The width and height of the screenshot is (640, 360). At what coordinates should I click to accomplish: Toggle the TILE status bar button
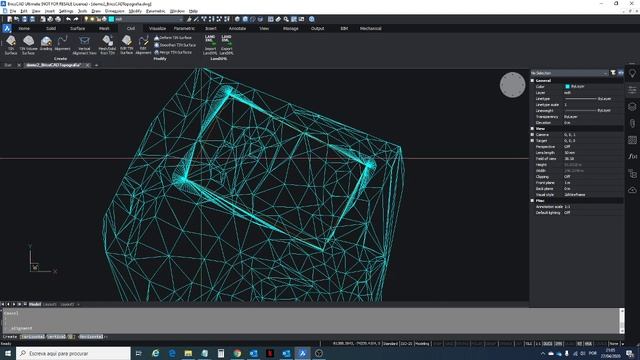click(529, 344)
